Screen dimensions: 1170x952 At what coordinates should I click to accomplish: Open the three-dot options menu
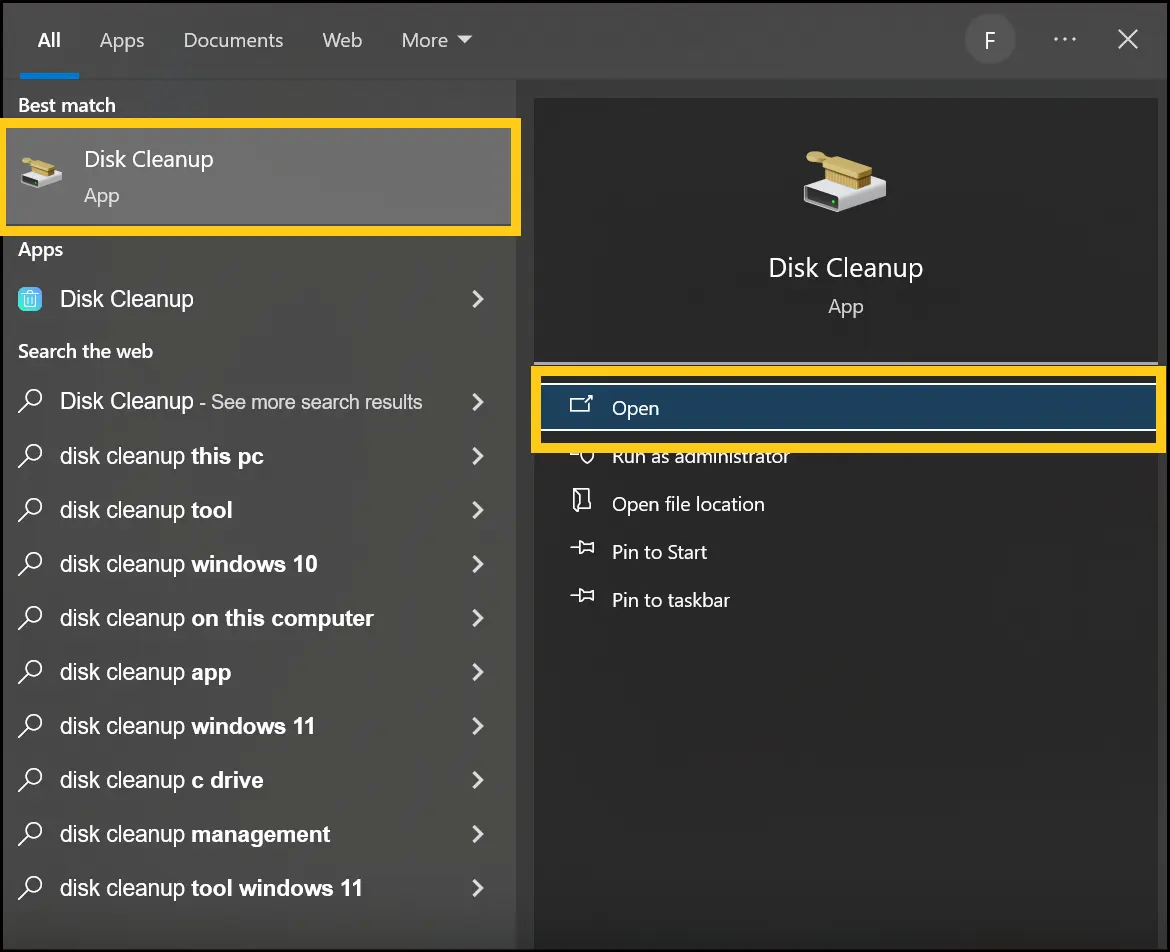pyautogui.click(x=1064, y=39)
